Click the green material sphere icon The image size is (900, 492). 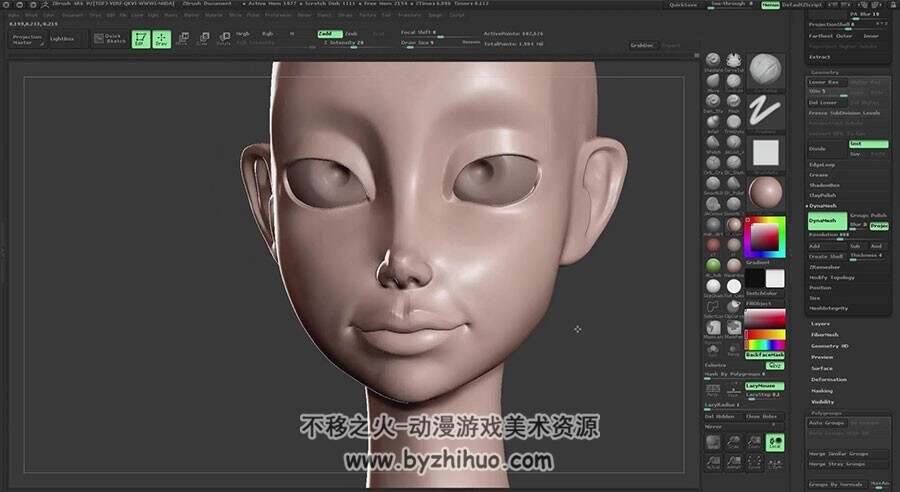713,266
